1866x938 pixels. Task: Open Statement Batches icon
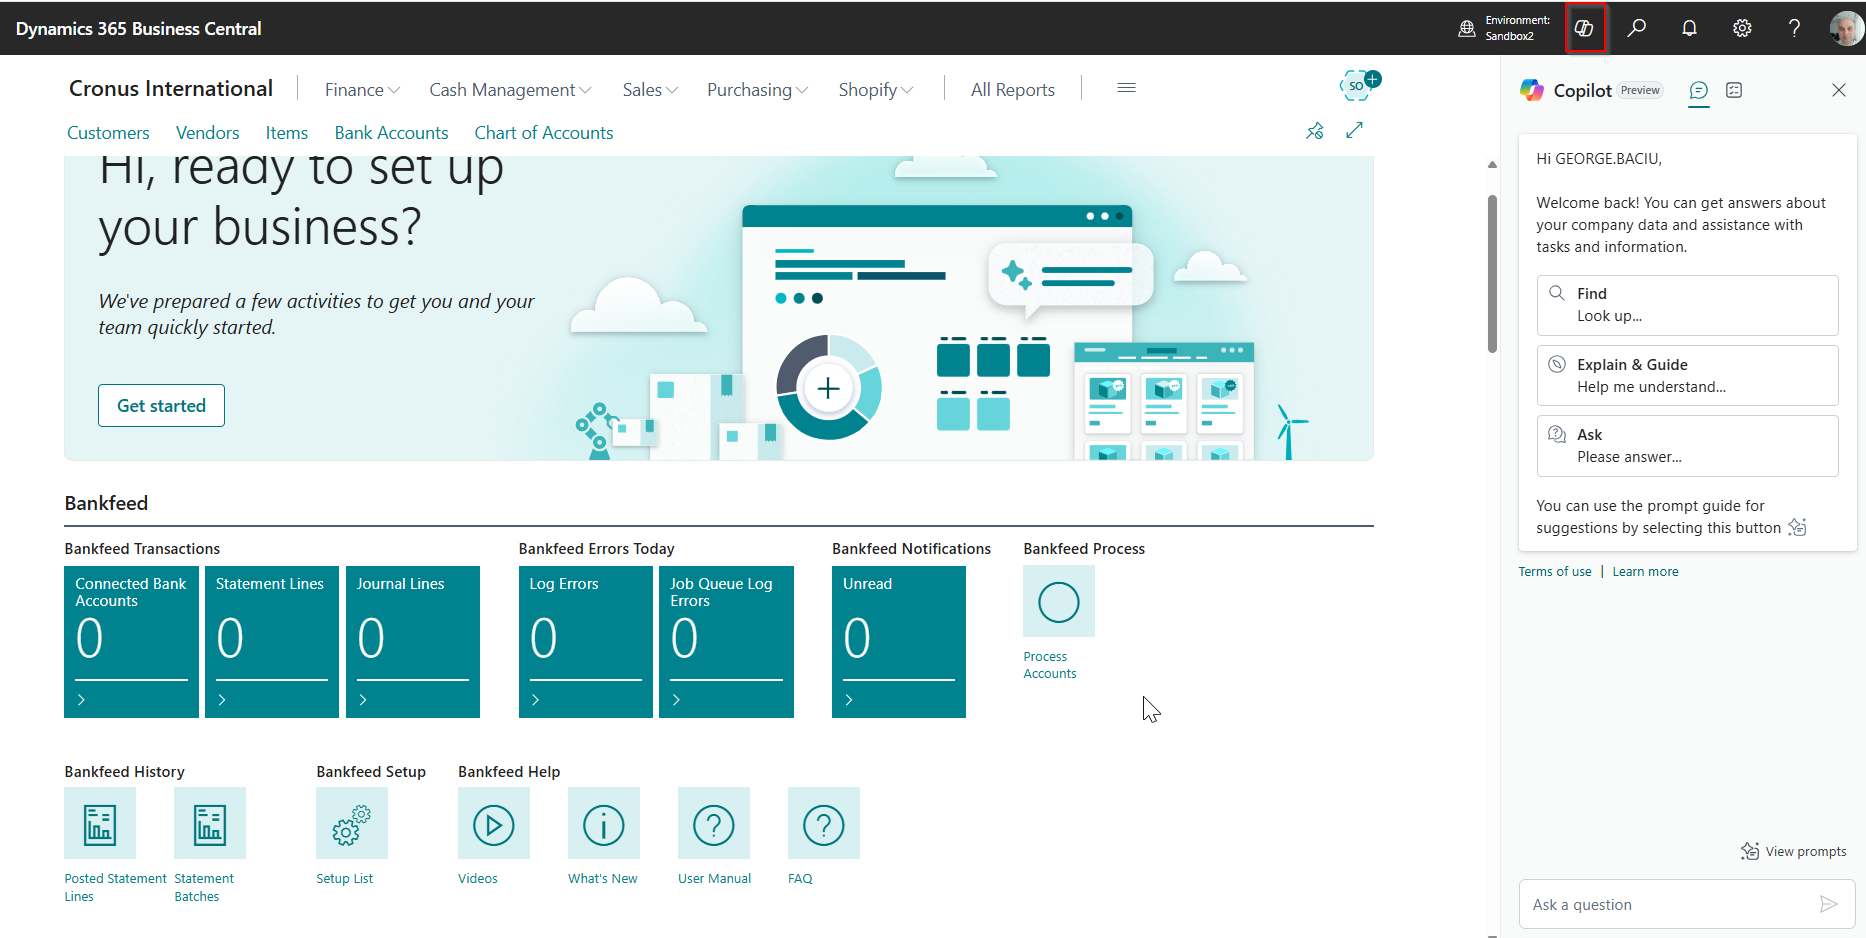tap(210, 823)
